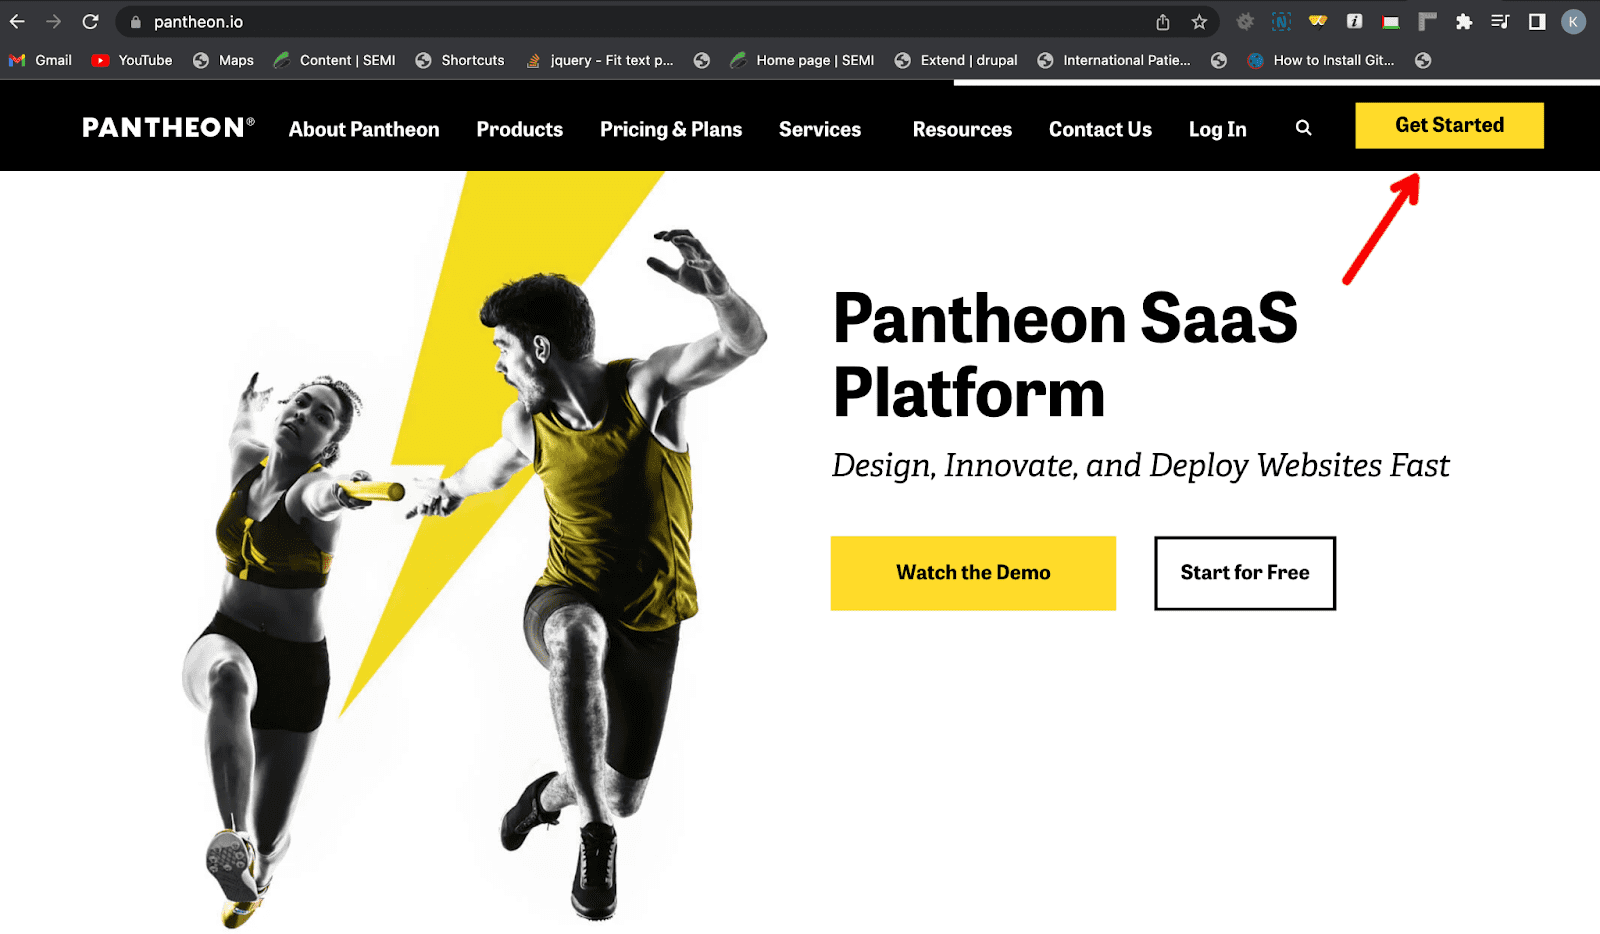Click the Log In link
This screenshot has width=1600, height=934.
coord(1217,129)
